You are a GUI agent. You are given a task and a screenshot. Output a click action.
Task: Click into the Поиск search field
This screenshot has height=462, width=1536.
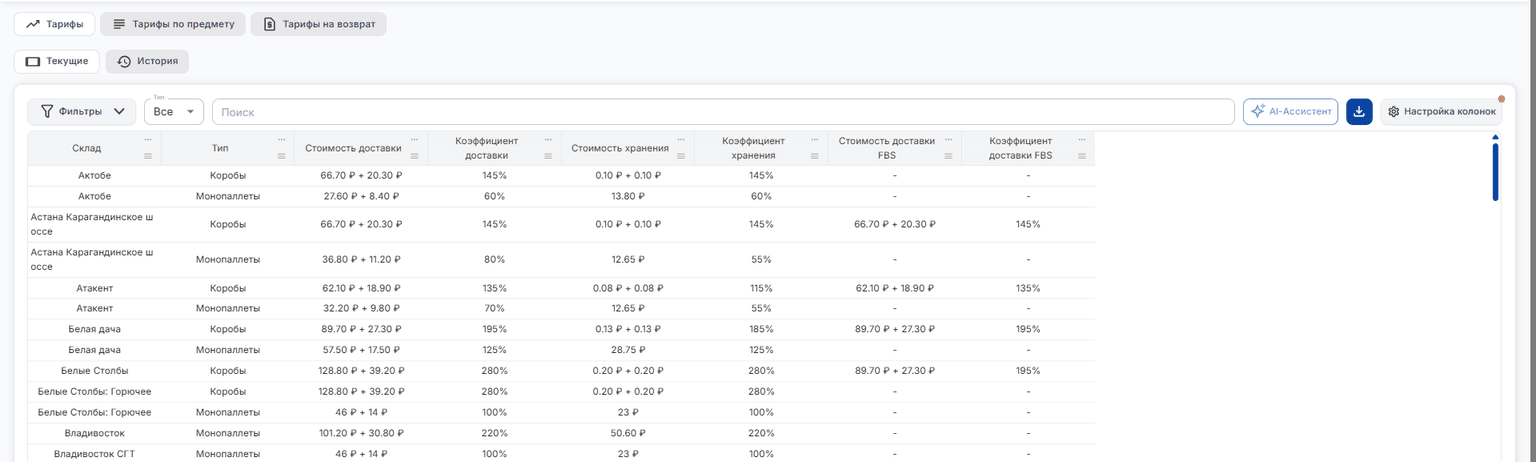pos(723,112)
